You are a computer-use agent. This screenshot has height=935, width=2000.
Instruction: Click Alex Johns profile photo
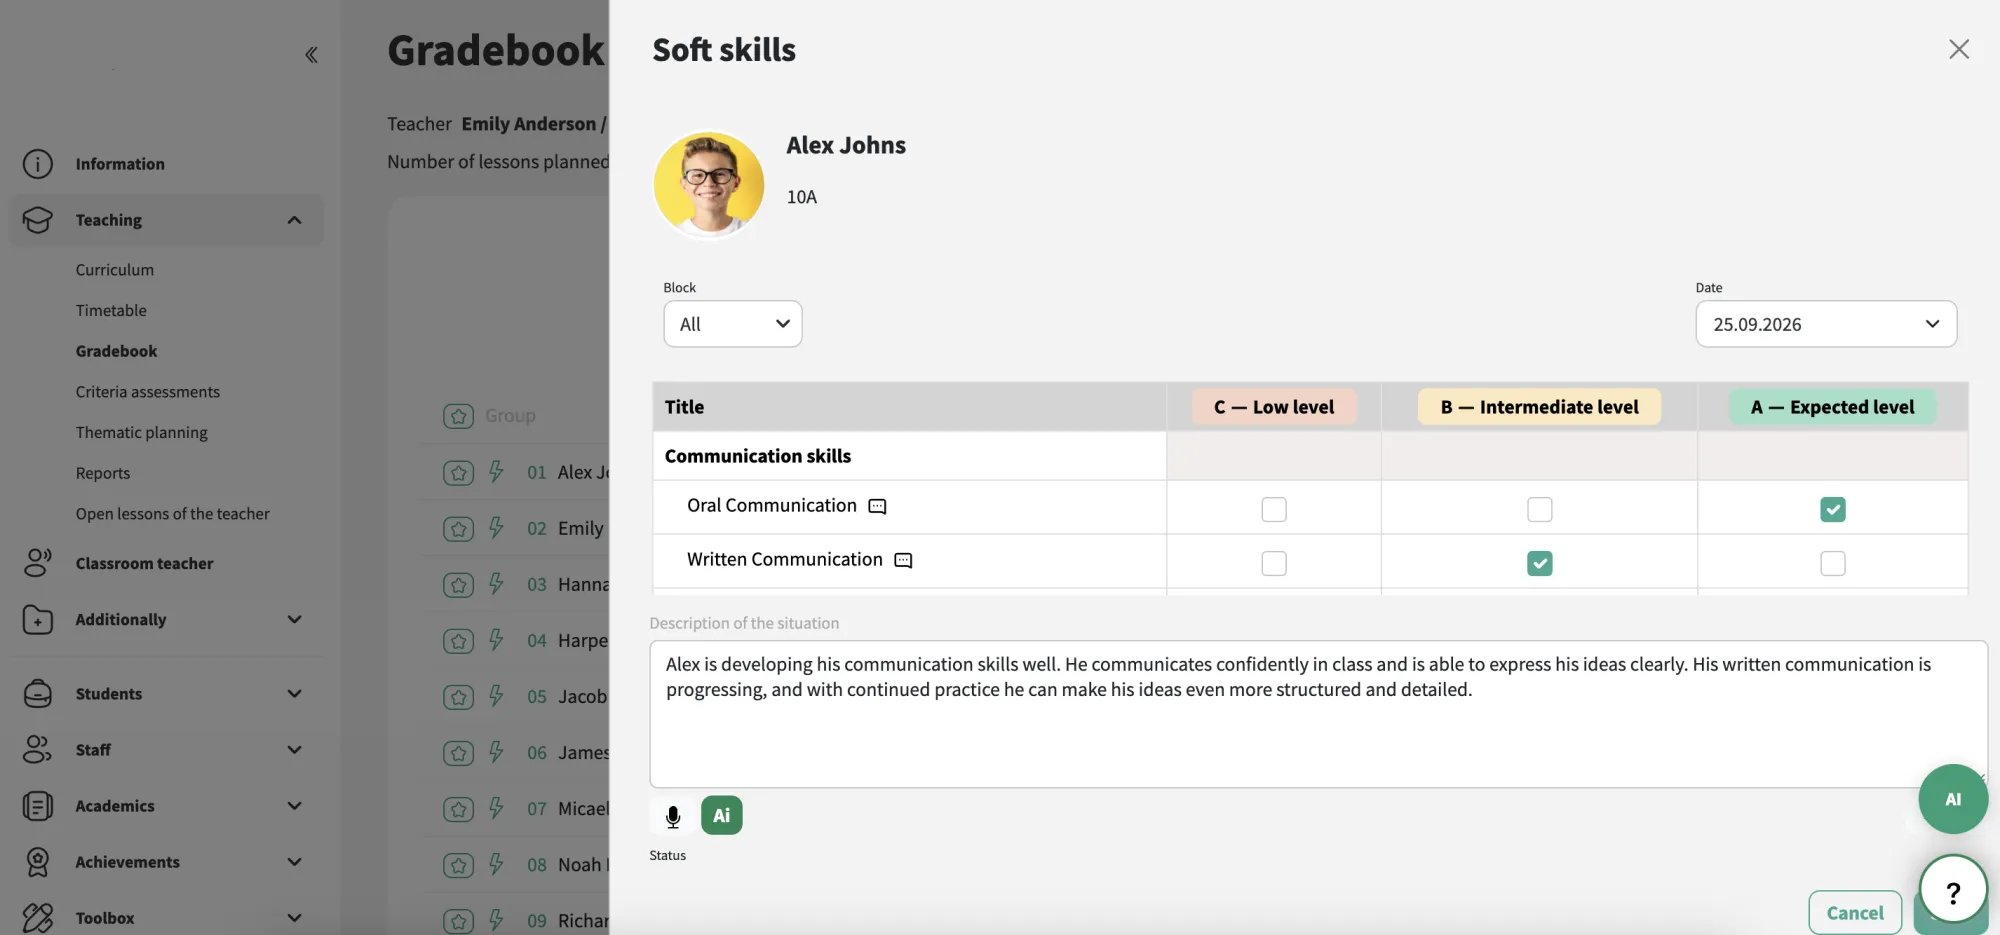tap(709, 185)
